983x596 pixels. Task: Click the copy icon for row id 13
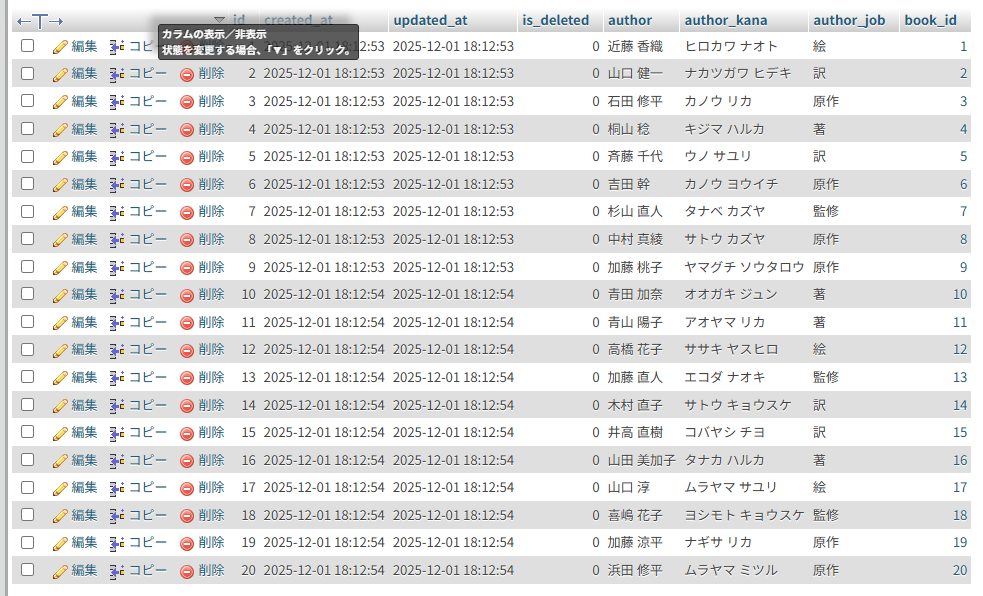pyautogui.click(x=116, y=377)
